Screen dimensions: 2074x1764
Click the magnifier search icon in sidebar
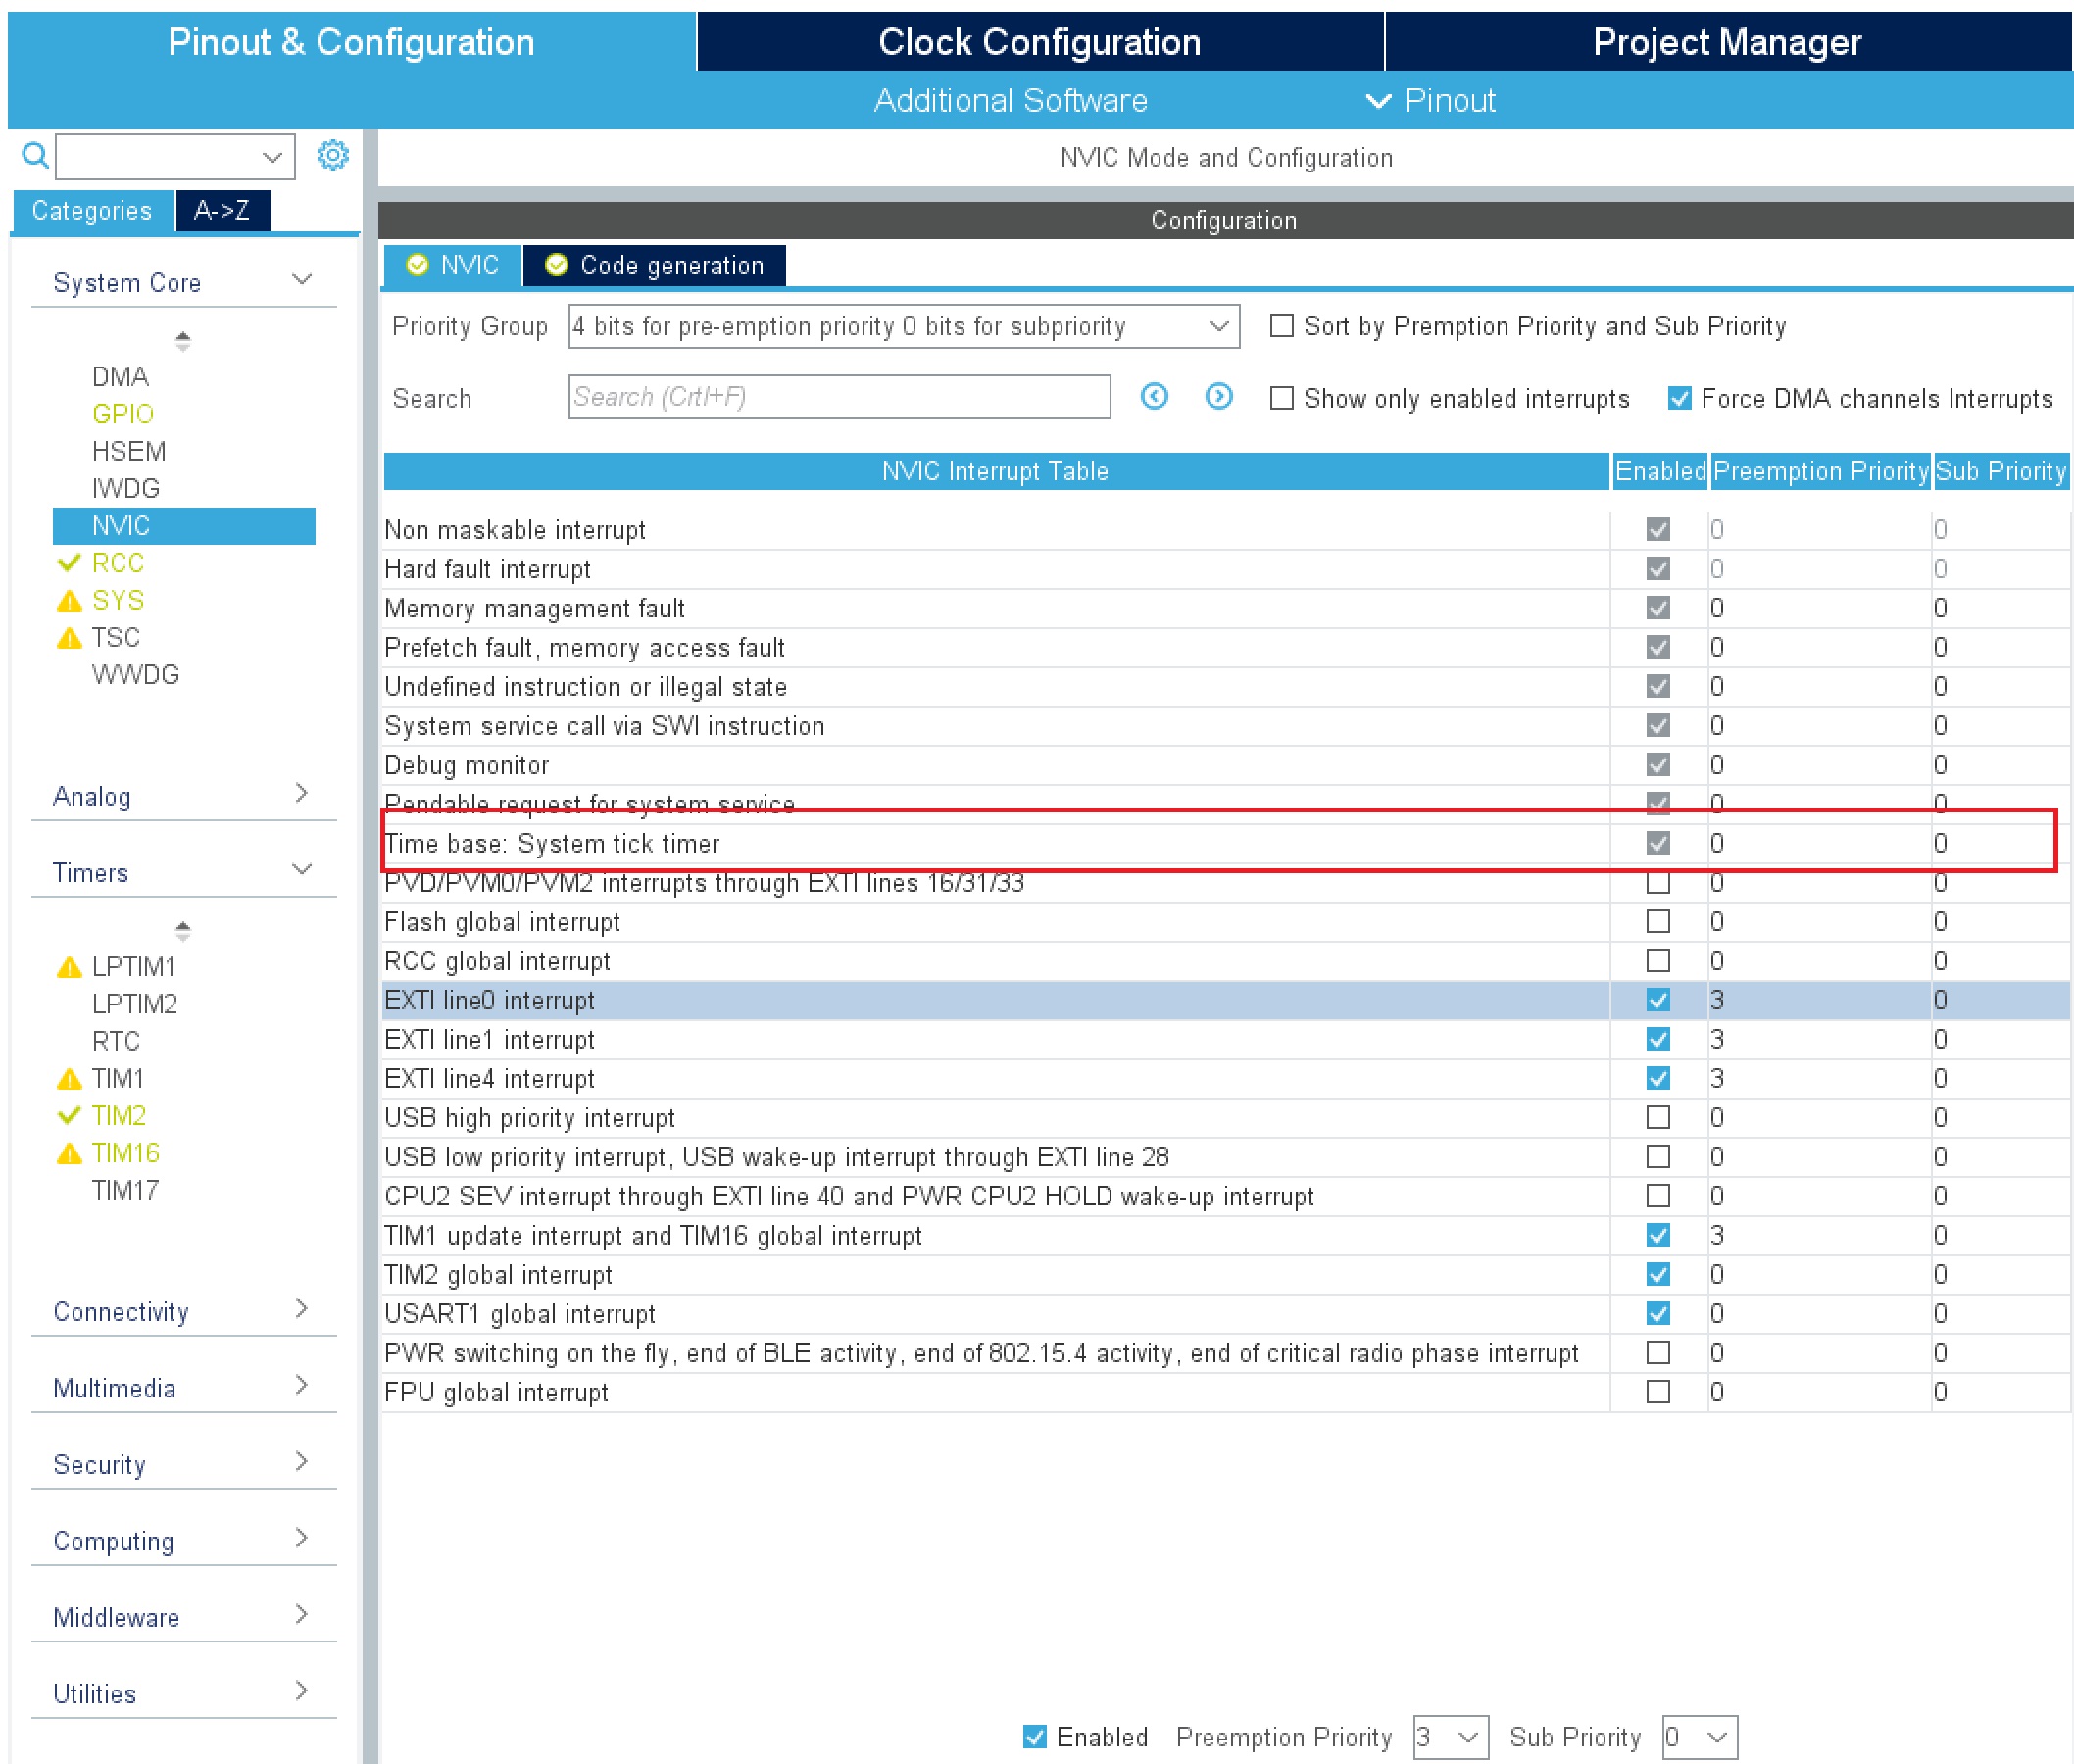tap(35, 156)
